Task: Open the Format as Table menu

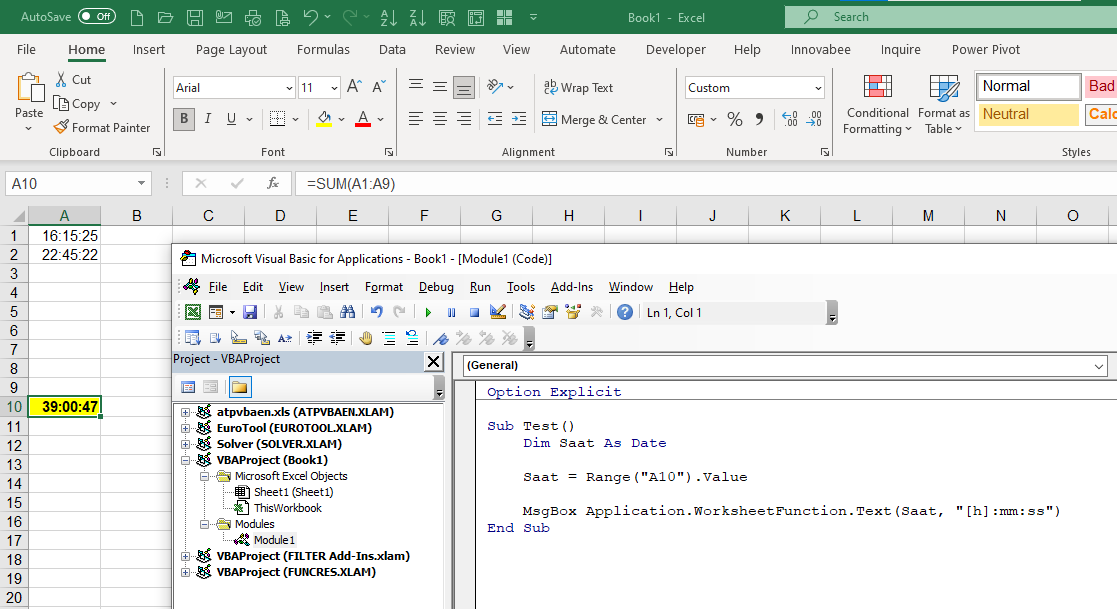Action: tap(944, 104)
